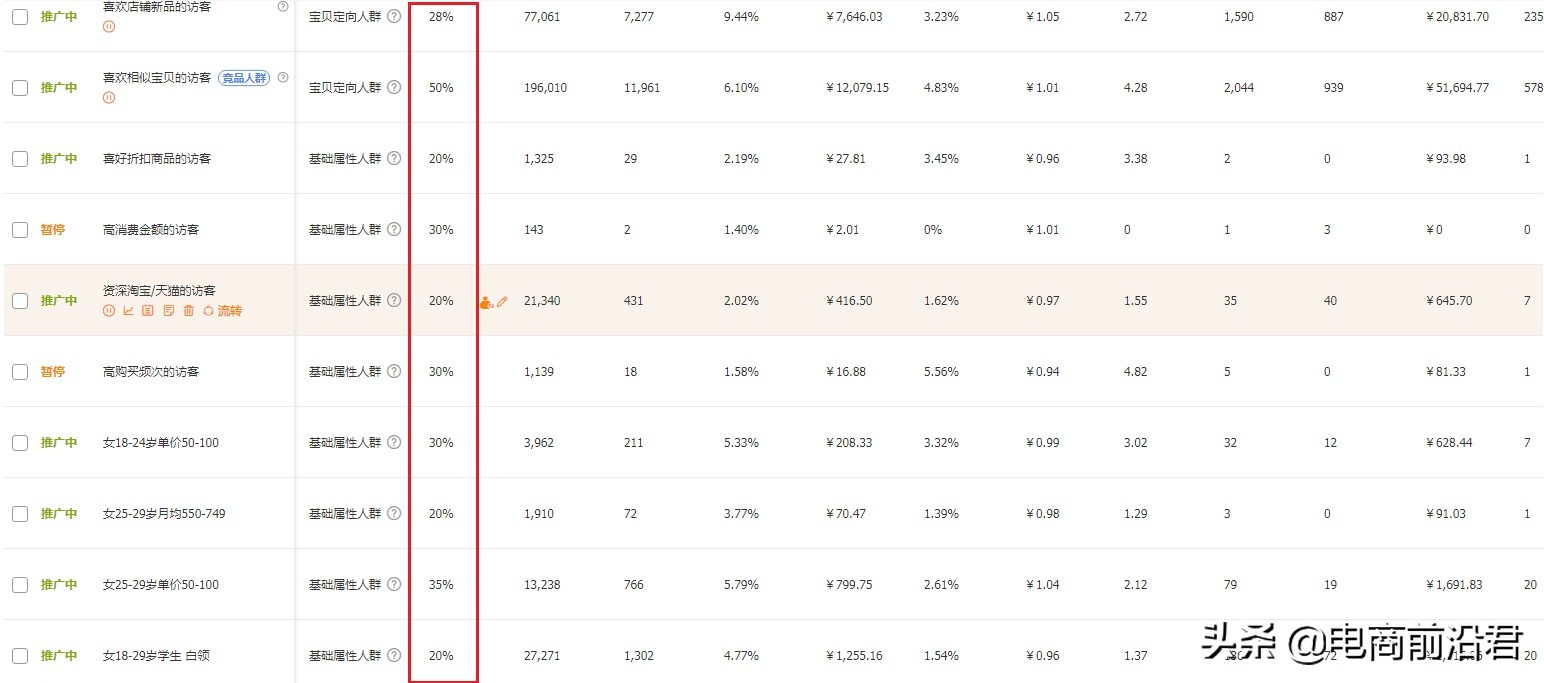The width and height of the screenshot is (1544, 683).
Task: Open the report icon for 资深淘宝/天猫的访客
Action: tap(147, 311)
